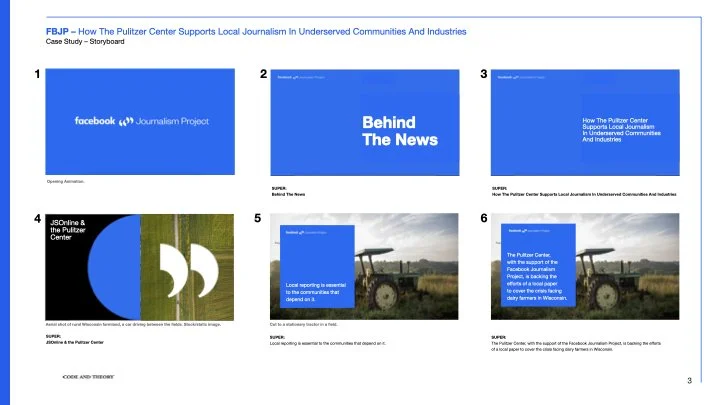This screenshot has height=405, width=720.
Task: Click the 'Opening Animation.' caption
Action: 65,181
